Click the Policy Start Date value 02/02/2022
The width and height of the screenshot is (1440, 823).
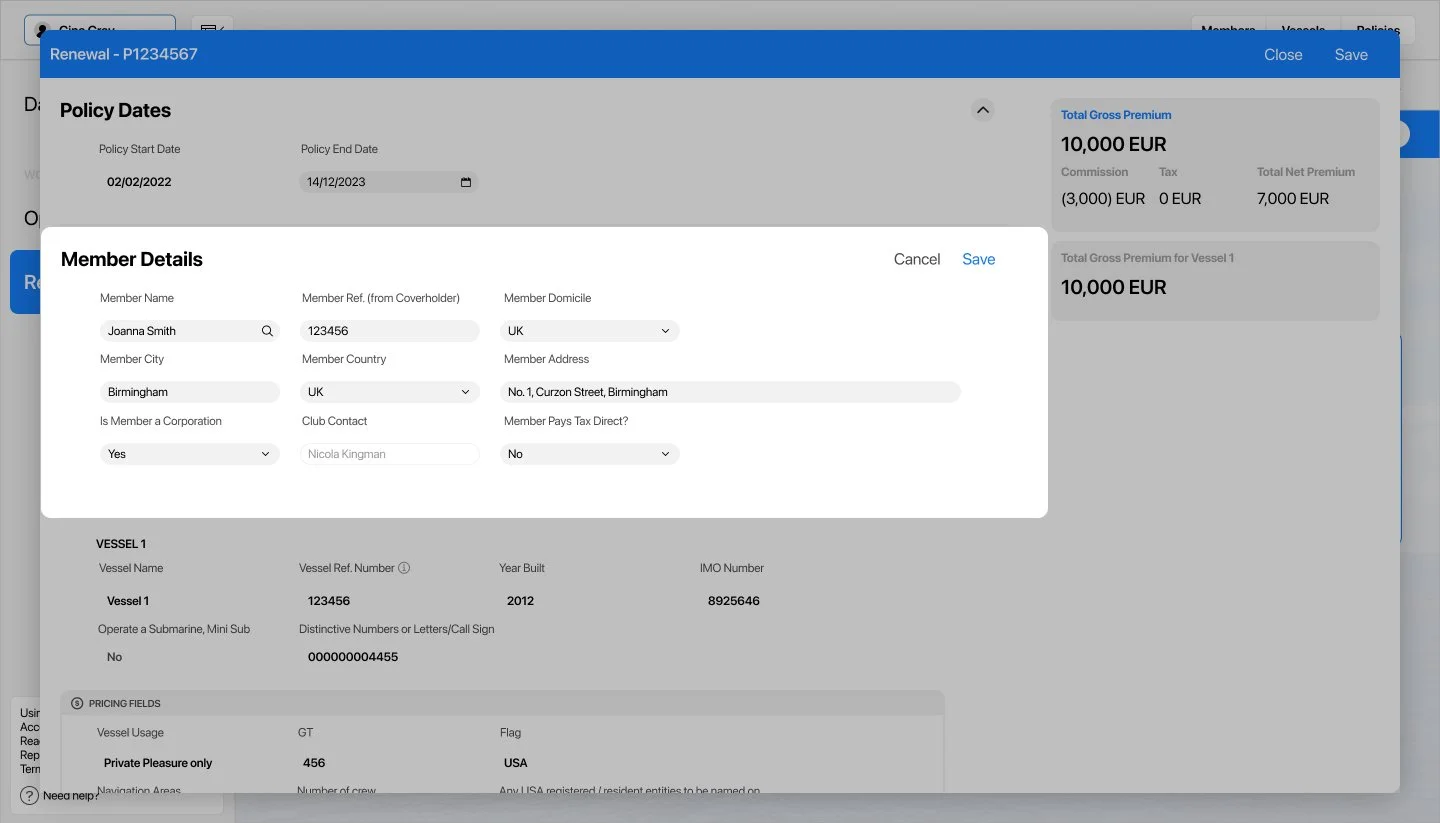[139, 182]
